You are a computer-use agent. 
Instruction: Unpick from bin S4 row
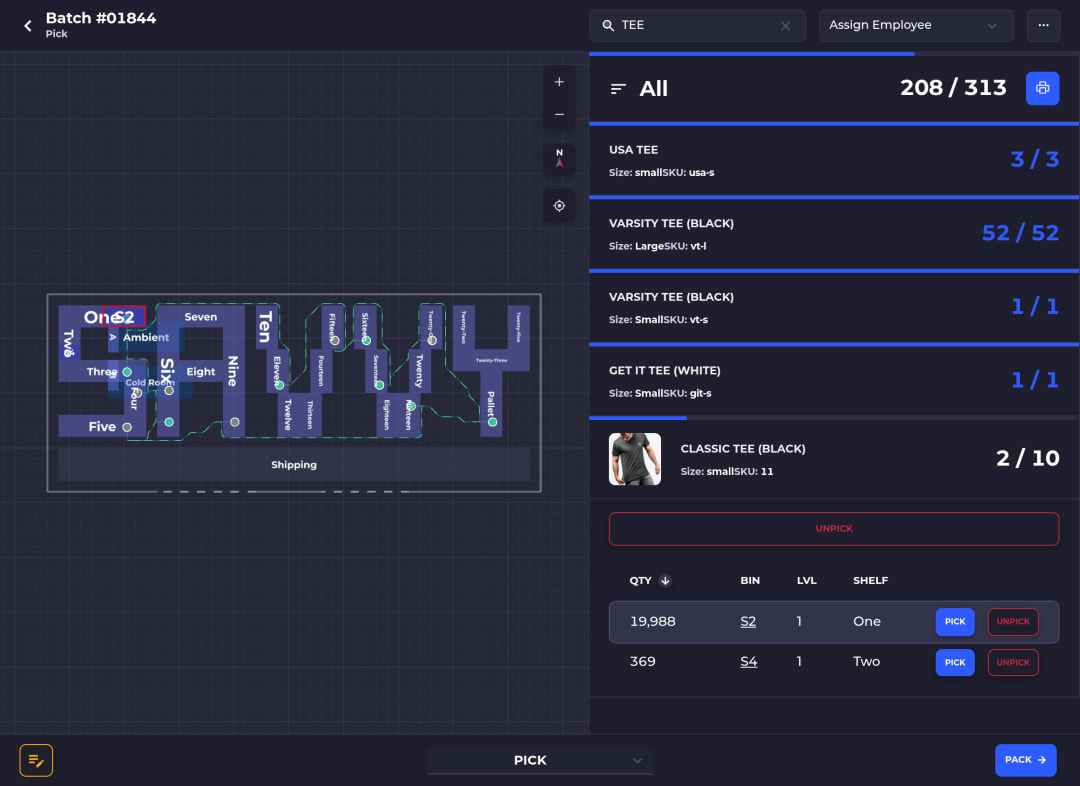[x=1012, y=662]
